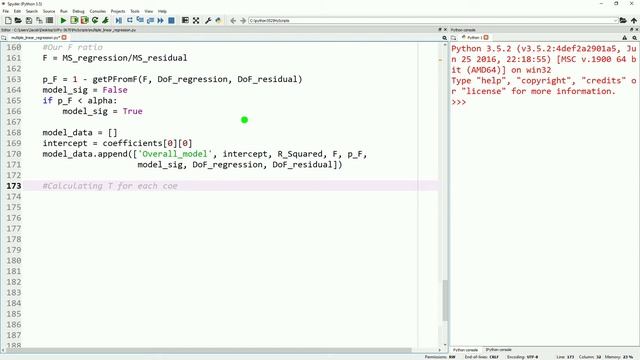Go to parent directory up arrow
This screenshot has width=640, height=360.
pos(634,20)
